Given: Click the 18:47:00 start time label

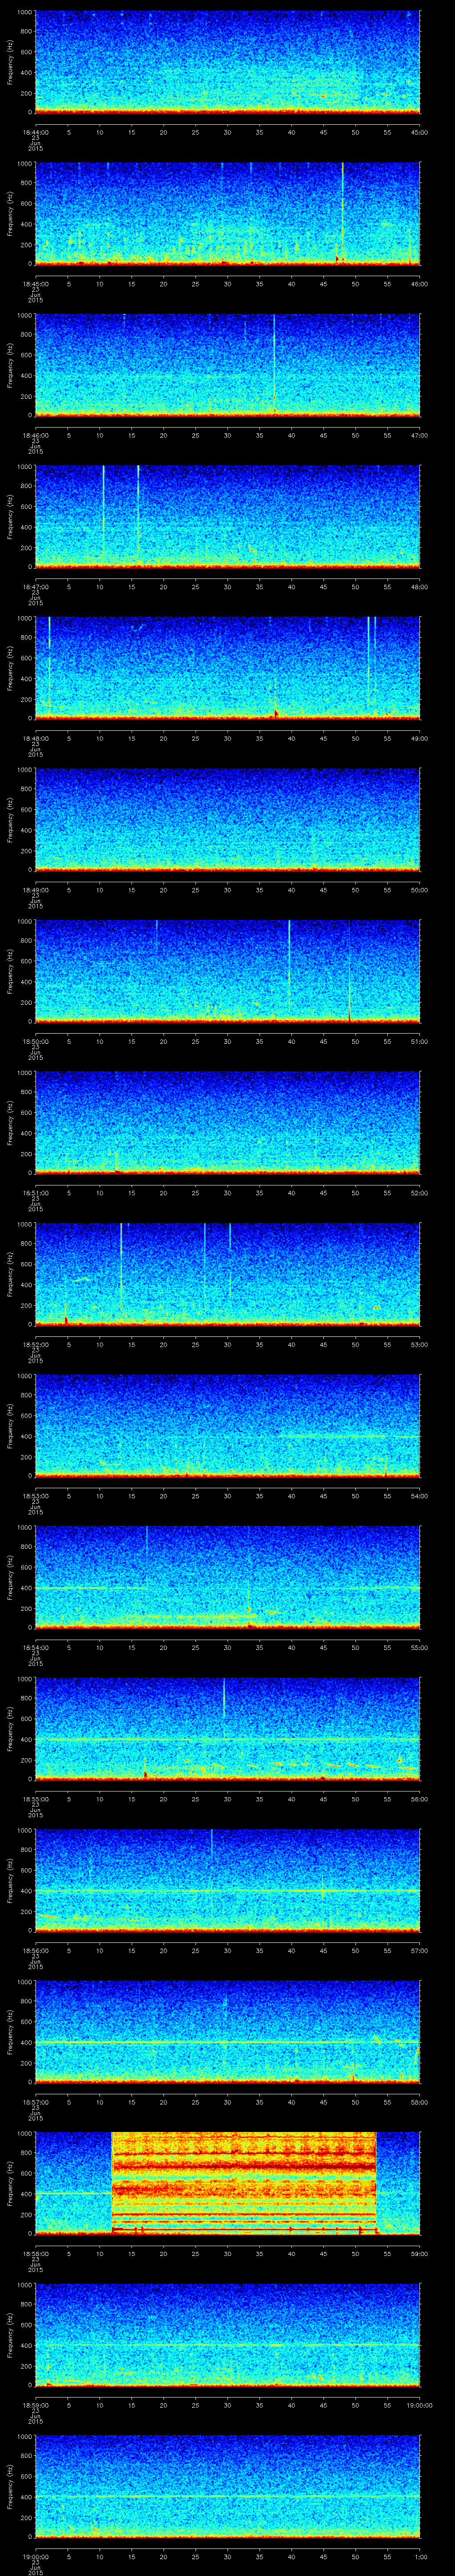Looking at the screenshot, I should 35,586.
